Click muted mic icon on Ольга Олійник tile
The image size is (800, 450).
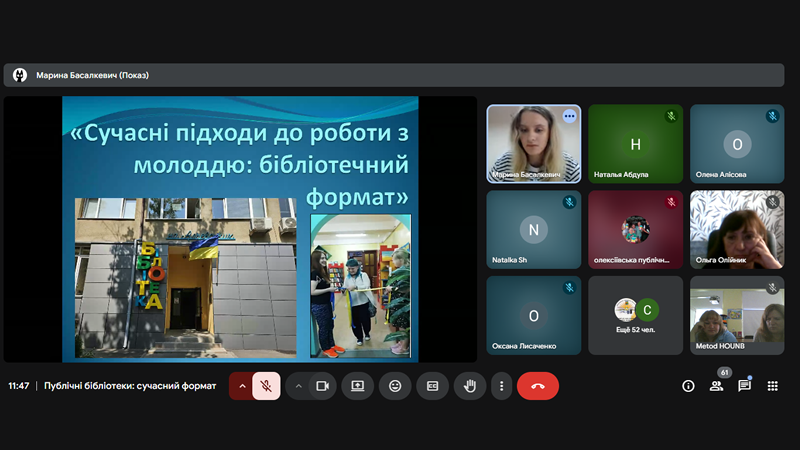pos(773,202)
